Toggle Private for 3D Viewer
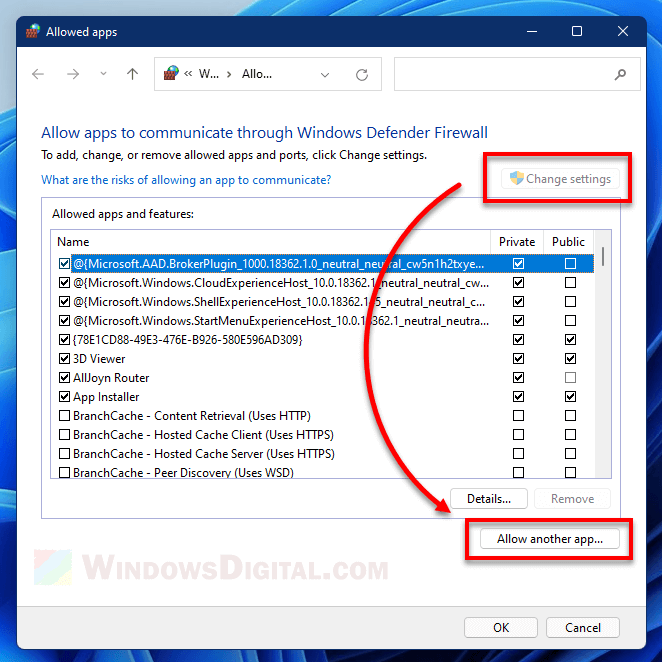Viewport: 662px width, 662px height. click(518, 359)
